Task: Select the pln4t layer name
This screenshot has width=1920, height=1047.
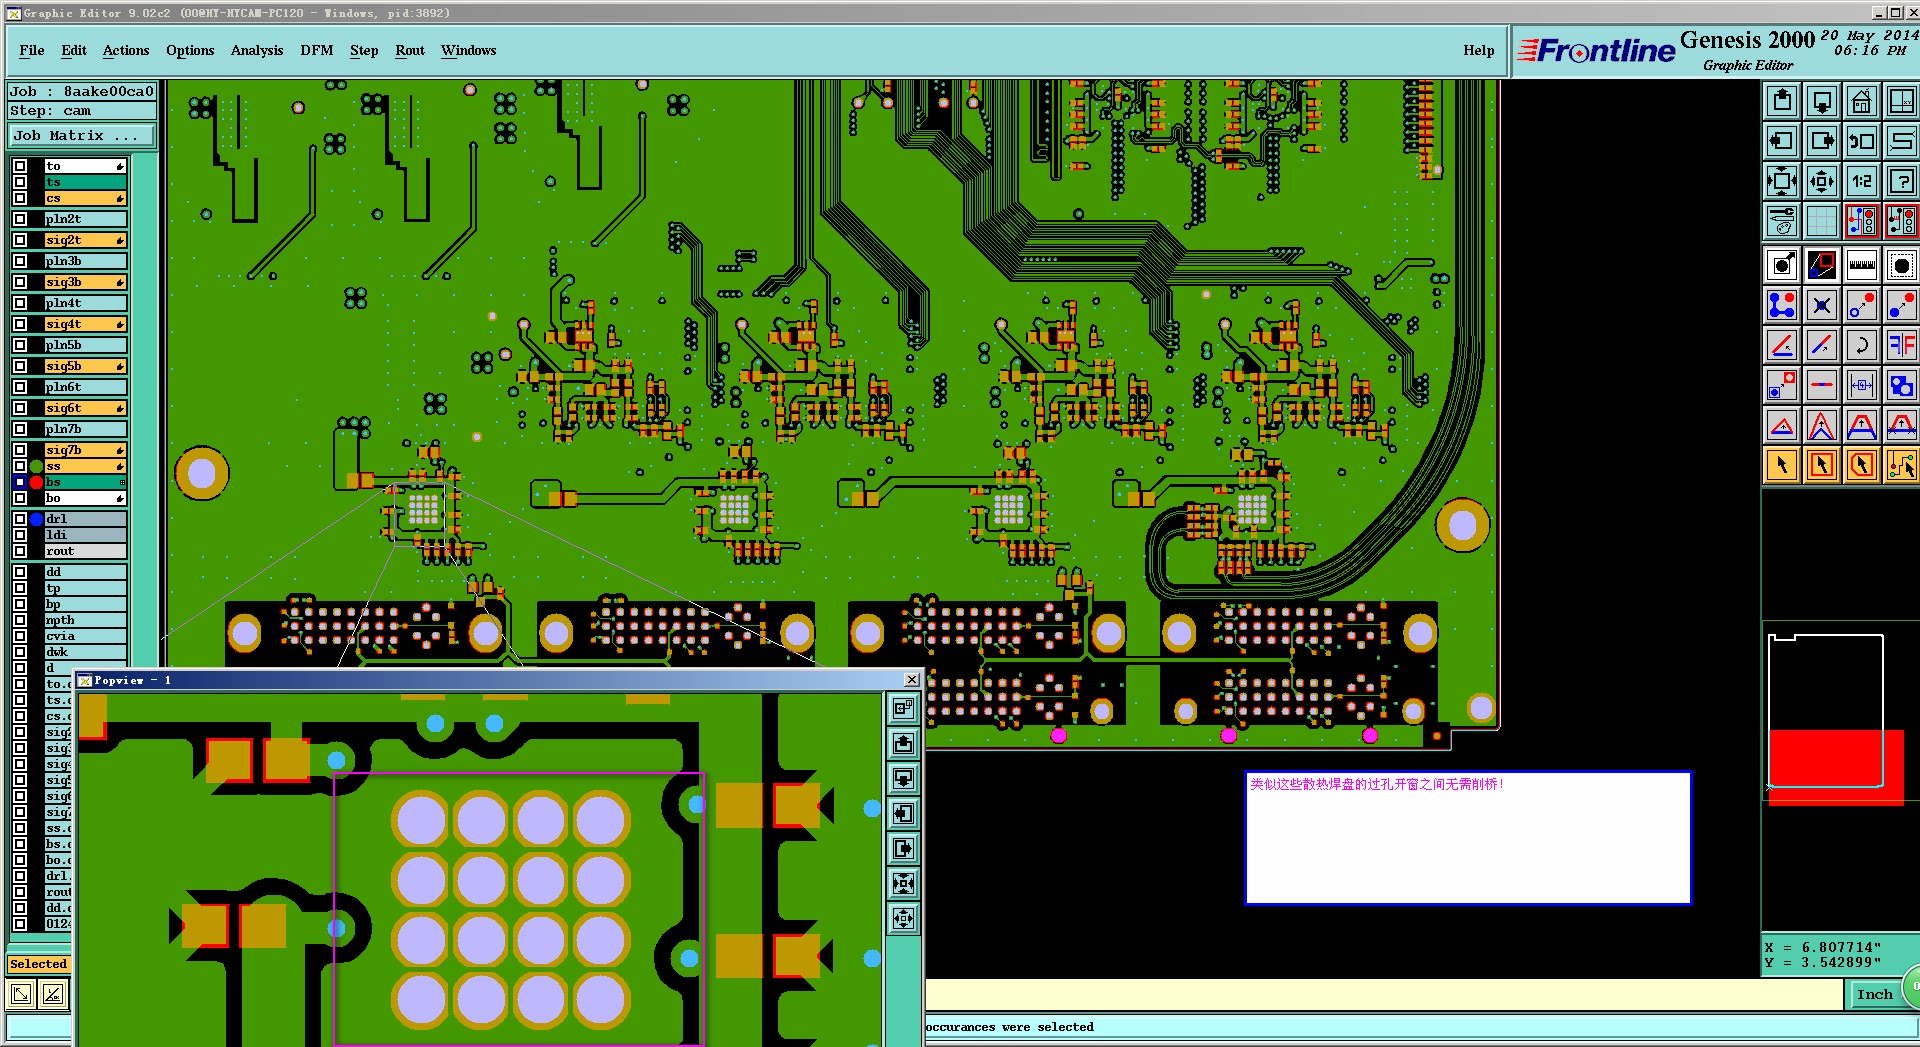Action: [85, 303]
